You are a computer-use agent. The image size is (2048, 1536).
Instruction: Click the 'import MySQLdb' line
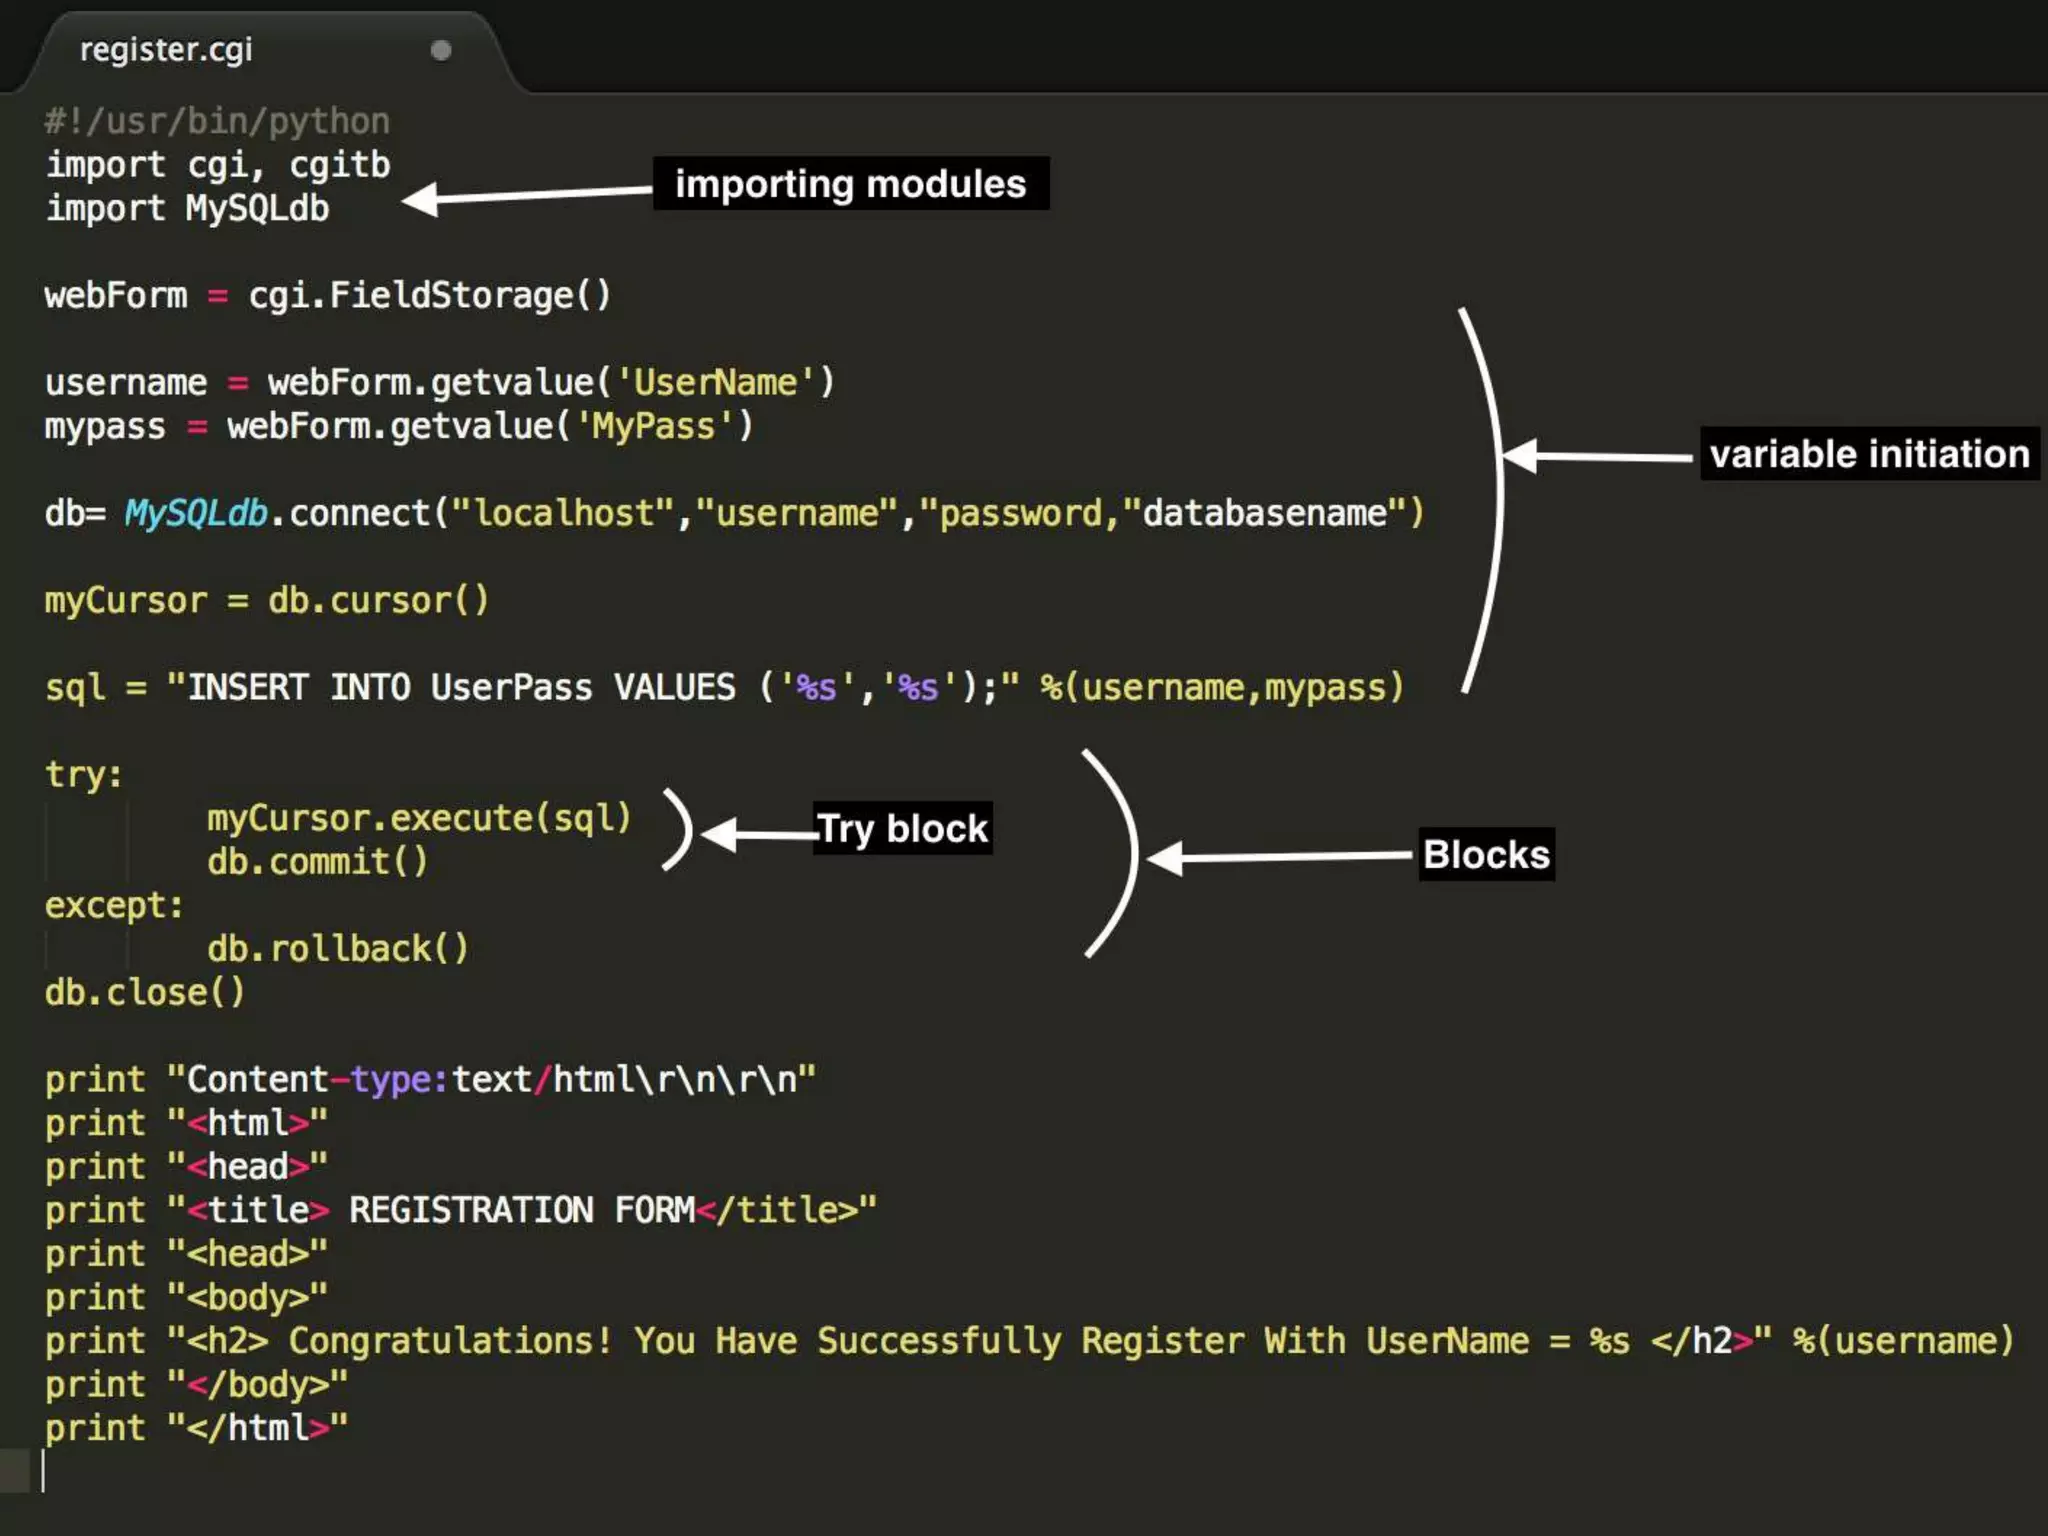[187, 209]
